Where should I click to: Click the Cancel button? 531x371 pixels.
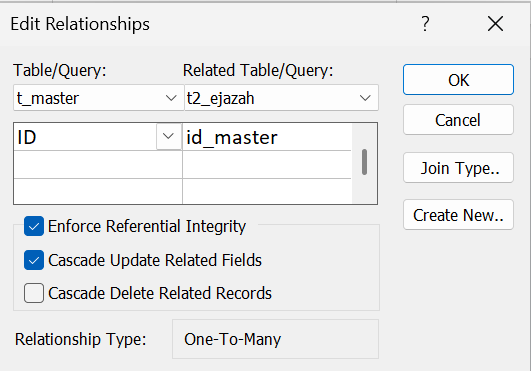tap(458, 120)
